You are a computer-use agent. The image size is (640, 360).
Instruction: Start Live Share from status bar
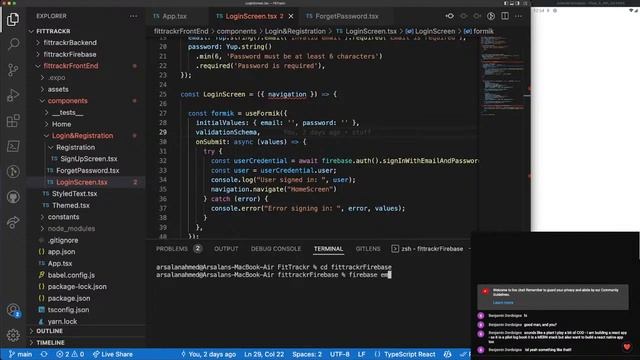point(112,354)
